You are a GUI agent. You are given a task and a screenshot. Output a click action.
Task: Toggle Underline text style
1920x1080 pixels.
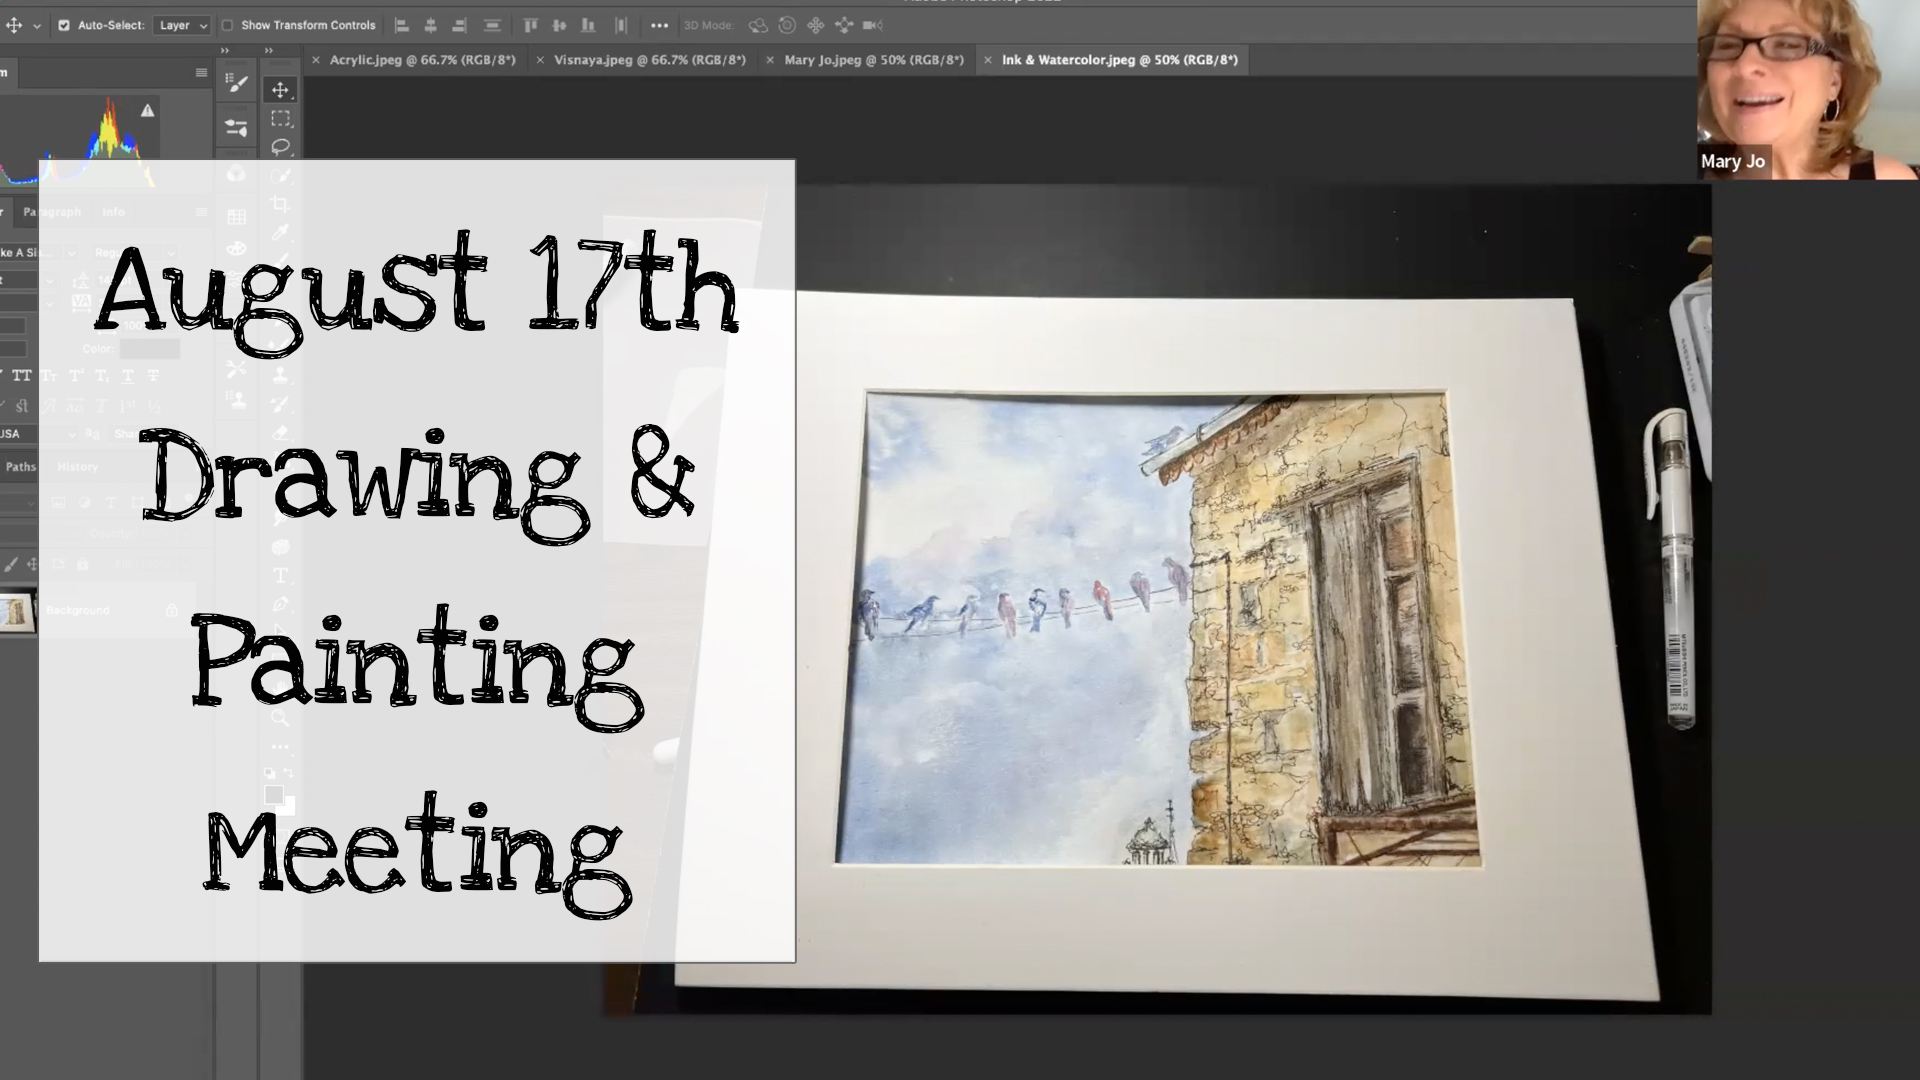click(x=128, y=376)
